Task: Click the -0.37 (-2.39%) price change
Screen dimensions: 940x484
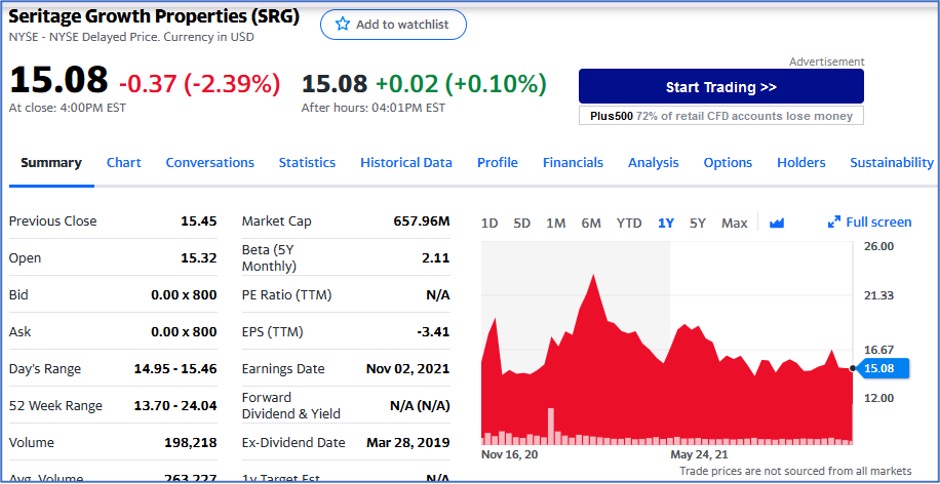Action: [200, 83]
